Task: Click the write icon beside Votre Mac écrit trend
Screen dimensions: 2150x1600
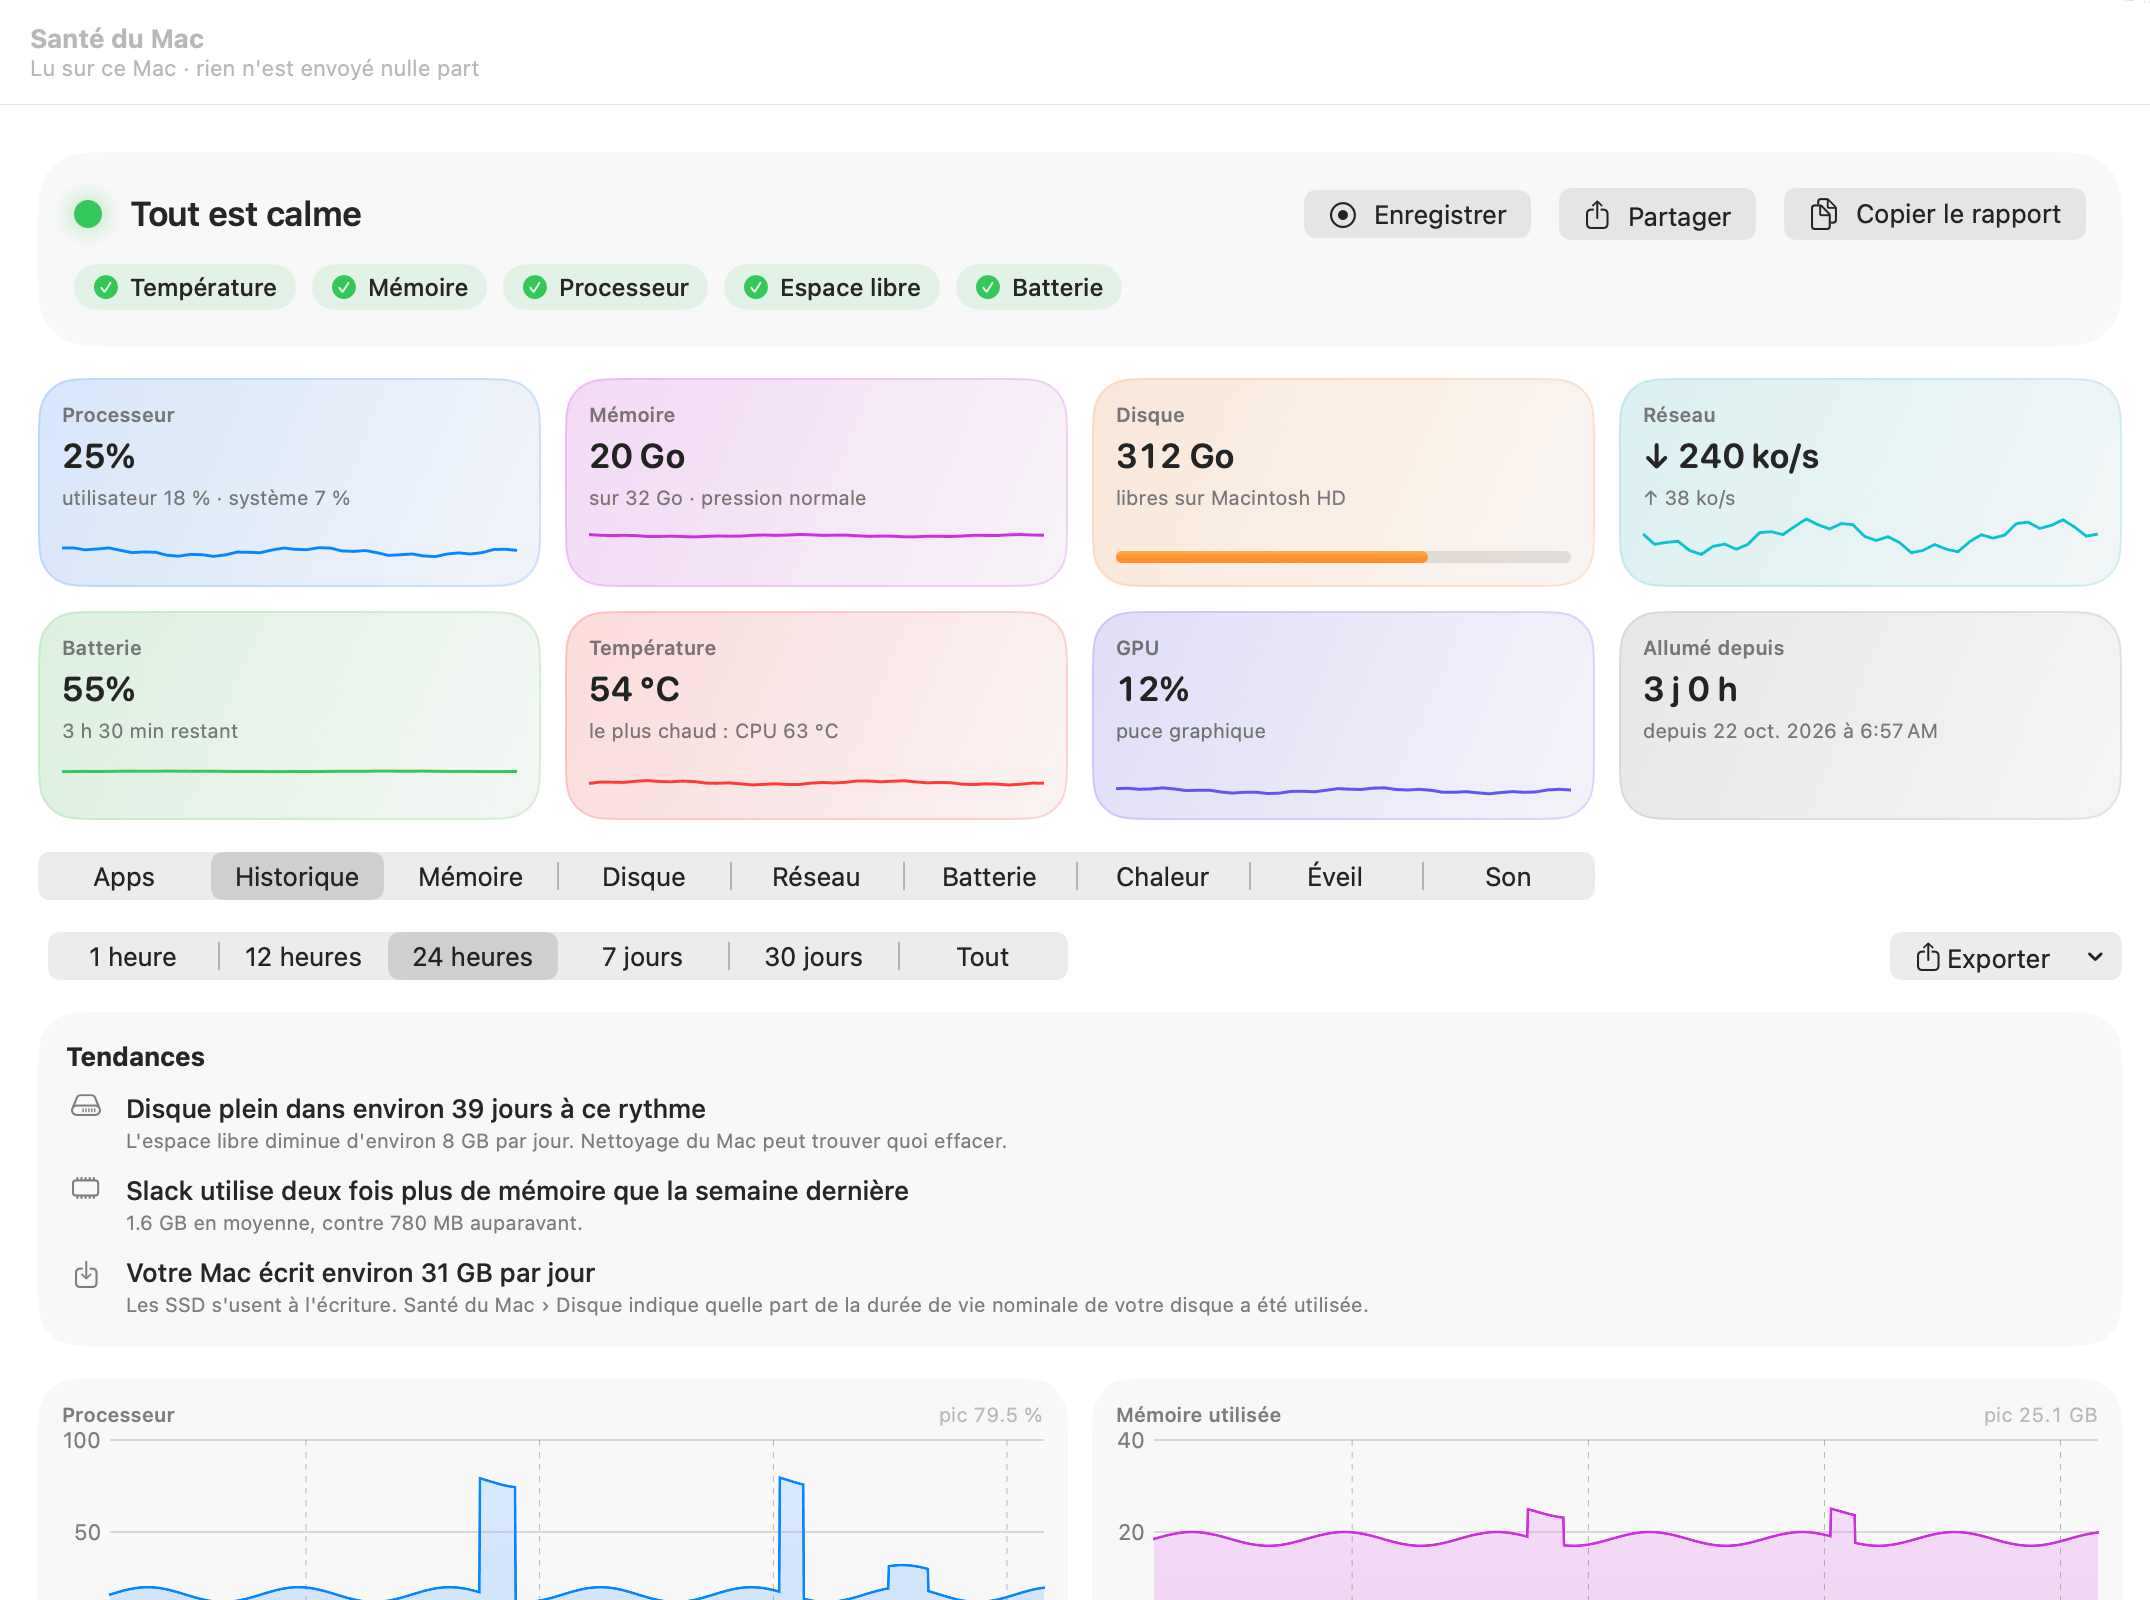Action: (86, 1274)
